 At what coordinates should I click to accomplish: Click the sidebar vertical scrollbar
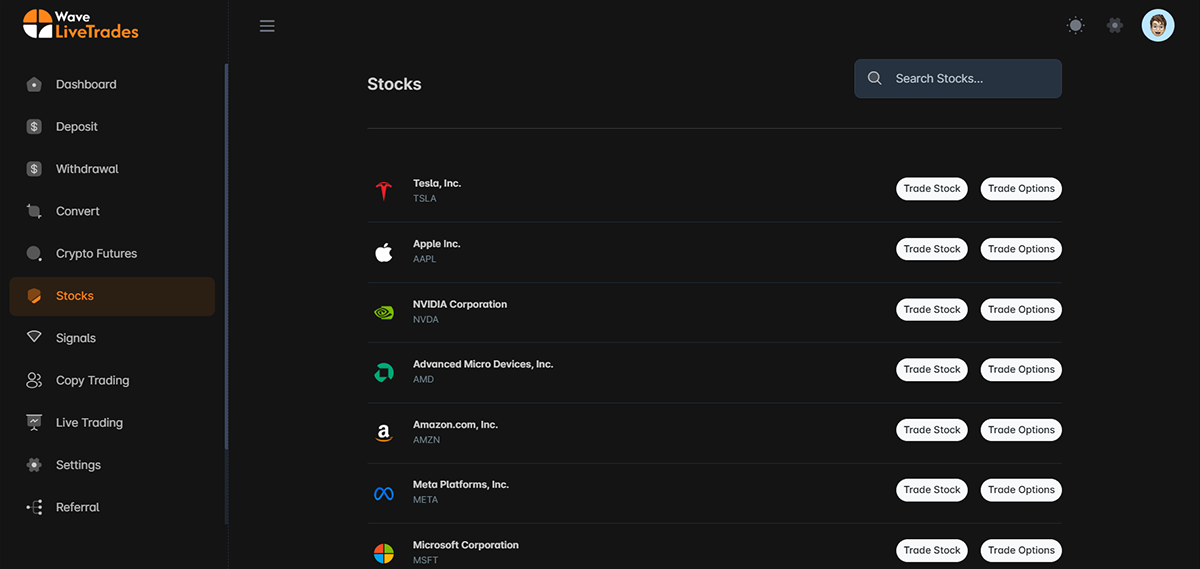pos(226,290)
